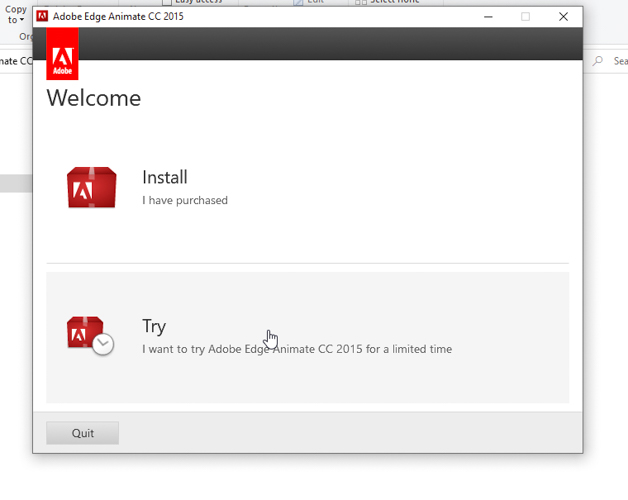The width and height of the screenshot is (628, 500).
Task: Select the Install heading option
Action: [164, 177]
